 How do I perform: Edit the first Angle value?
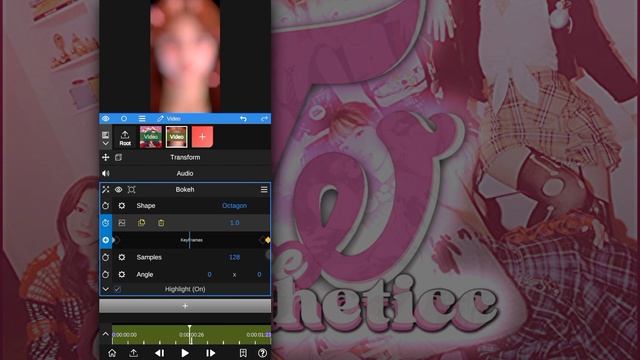point(209,275)
